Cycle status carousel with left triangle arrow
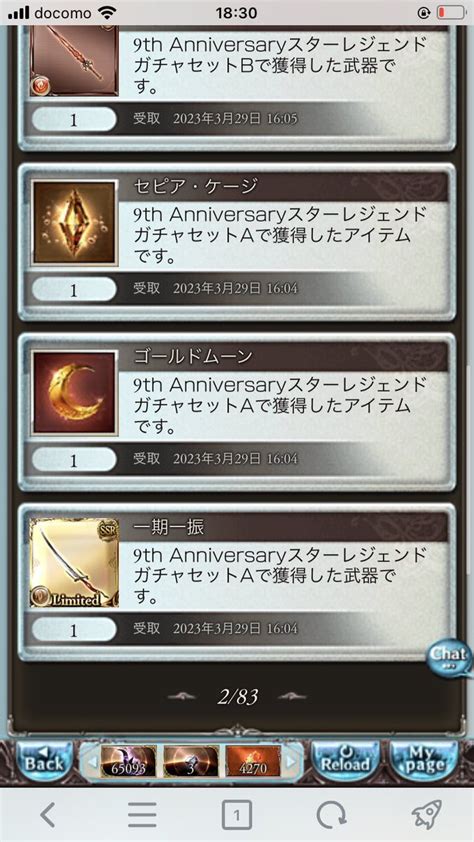 tap(92, 761)
